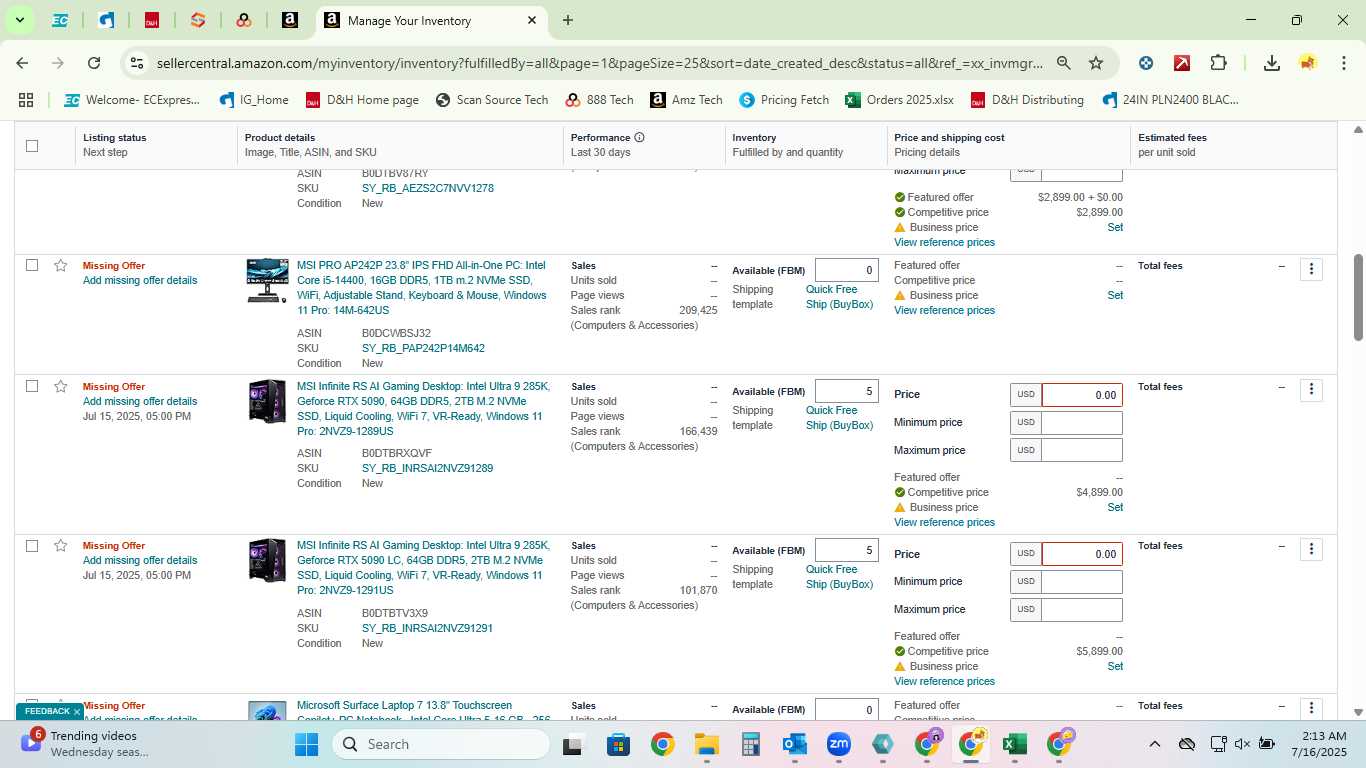Screen dimensions: 1366x768
Task: Open the 2NVZ9-1291US gaming desktop thumbnail
Action: click(267, 560)
